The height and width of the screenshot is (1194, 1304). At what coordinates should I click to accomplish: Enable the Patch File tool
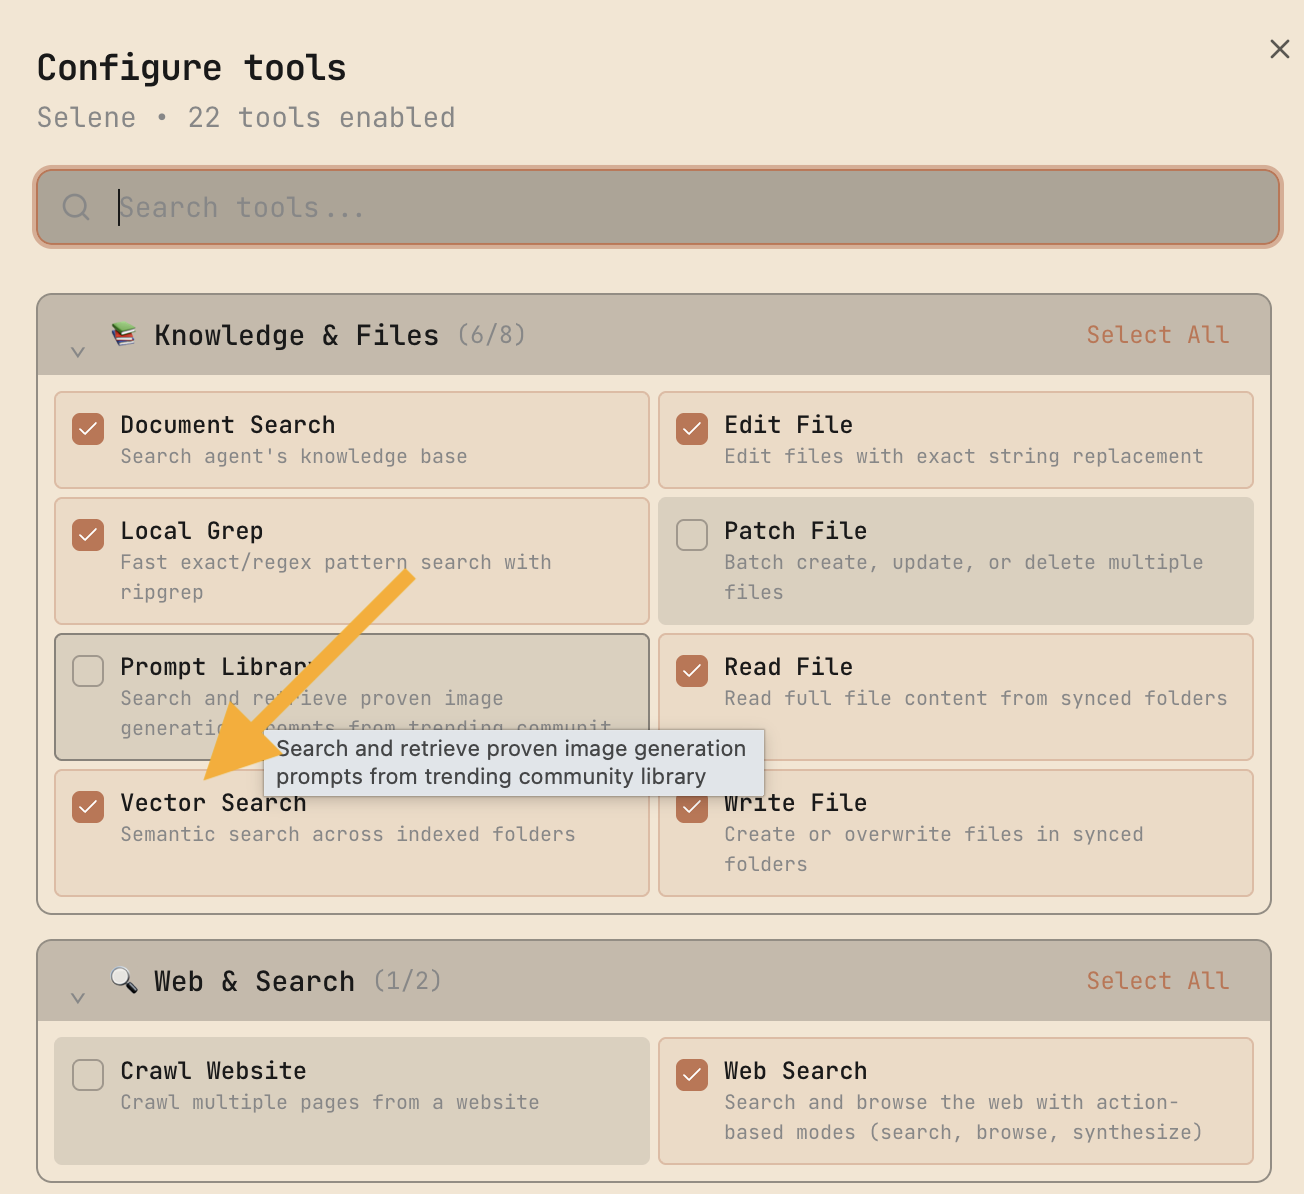click(x=691, y=535)
